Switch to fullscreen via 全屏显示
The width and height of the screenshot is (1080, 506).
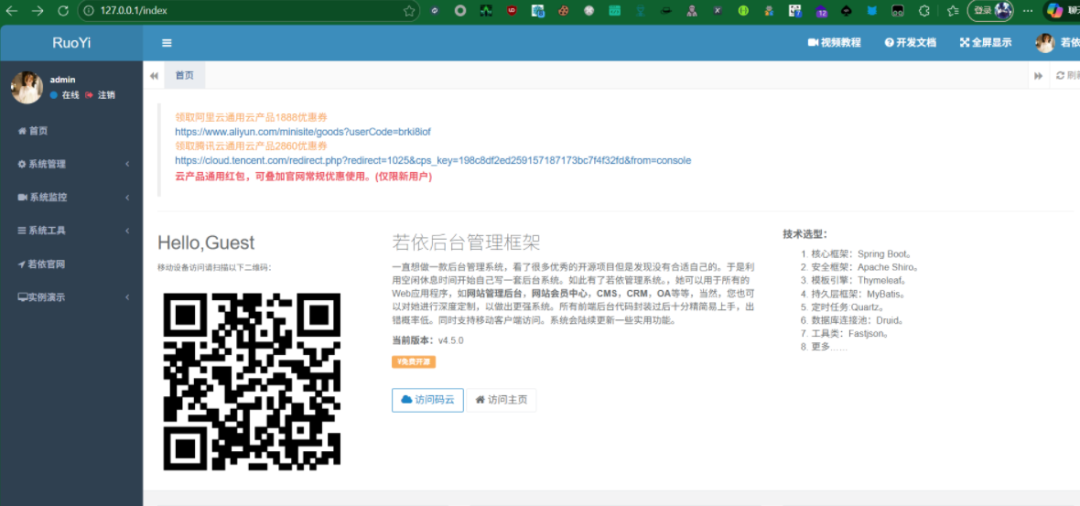[x=986, y=43]
